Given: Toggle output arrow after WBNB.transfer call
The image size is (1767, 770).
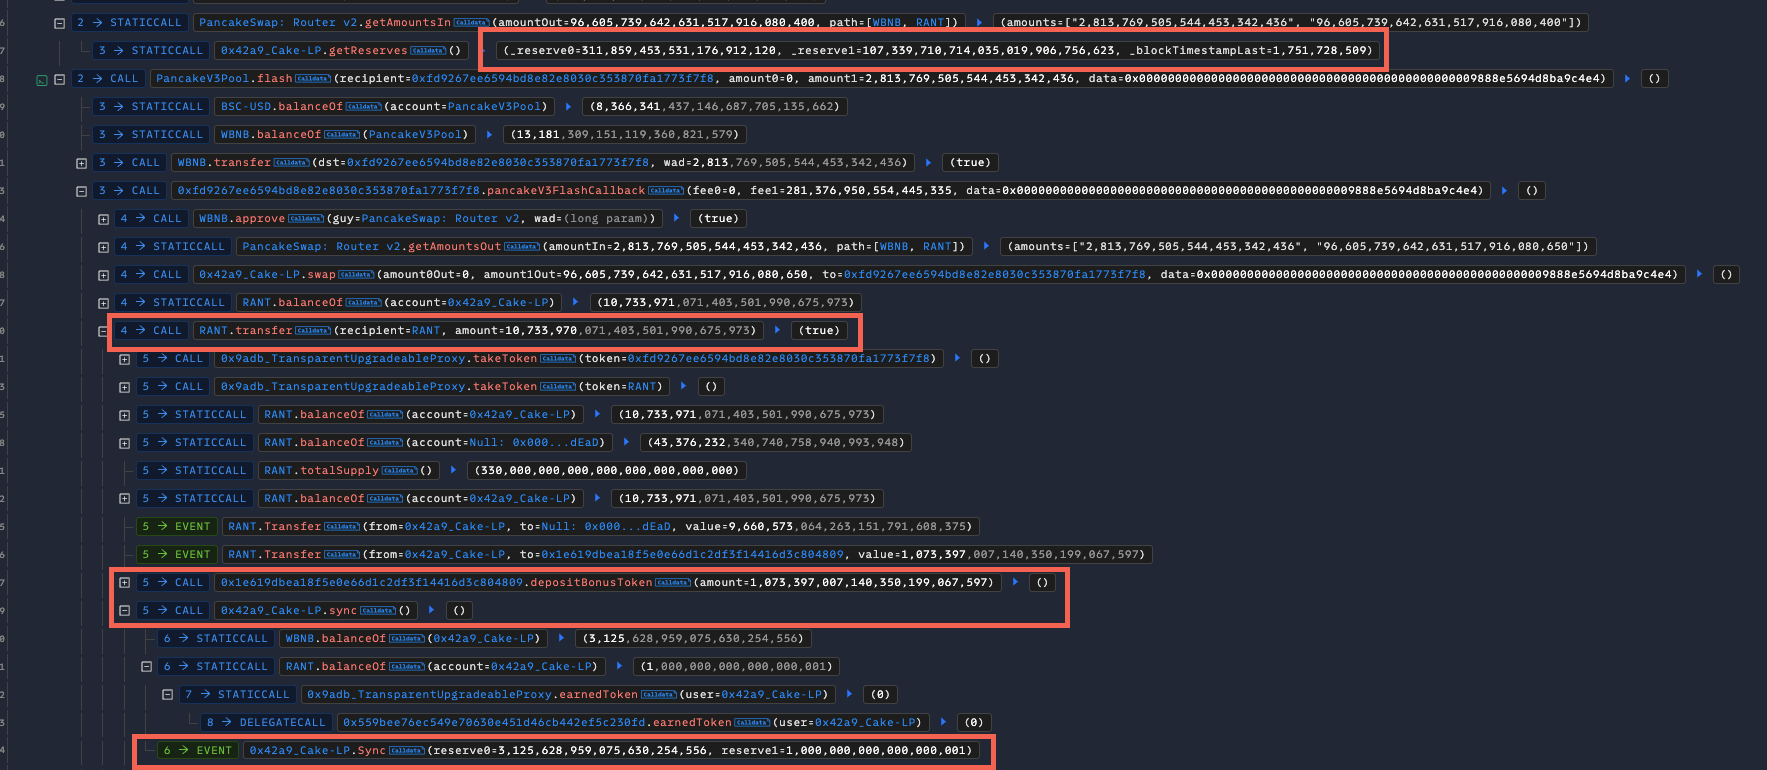Looking at the screenshot, I should tap(928, 162).
